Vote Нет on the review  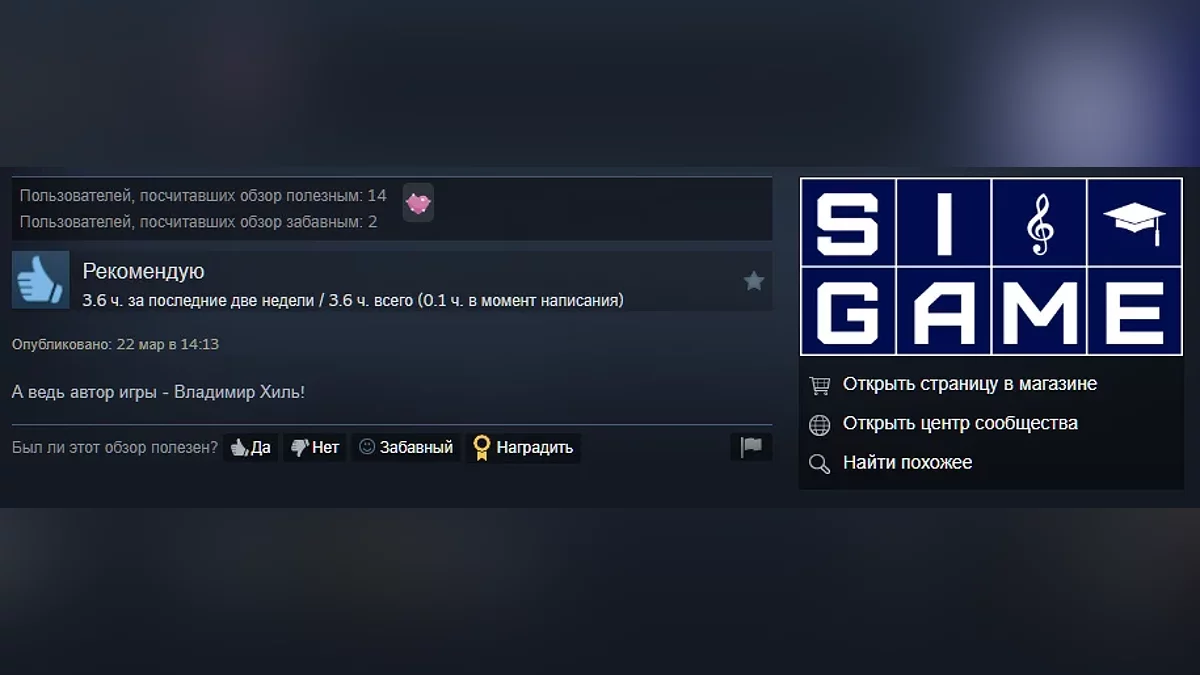[x=315, y=448]
